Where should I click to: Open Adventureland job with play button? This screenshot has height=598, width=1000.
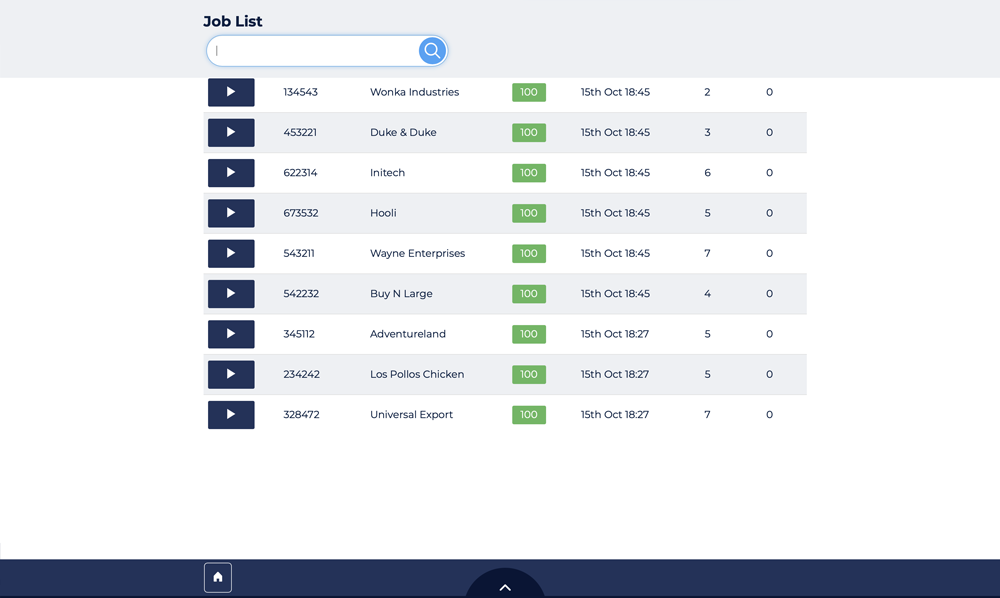[x=231, y=334]
